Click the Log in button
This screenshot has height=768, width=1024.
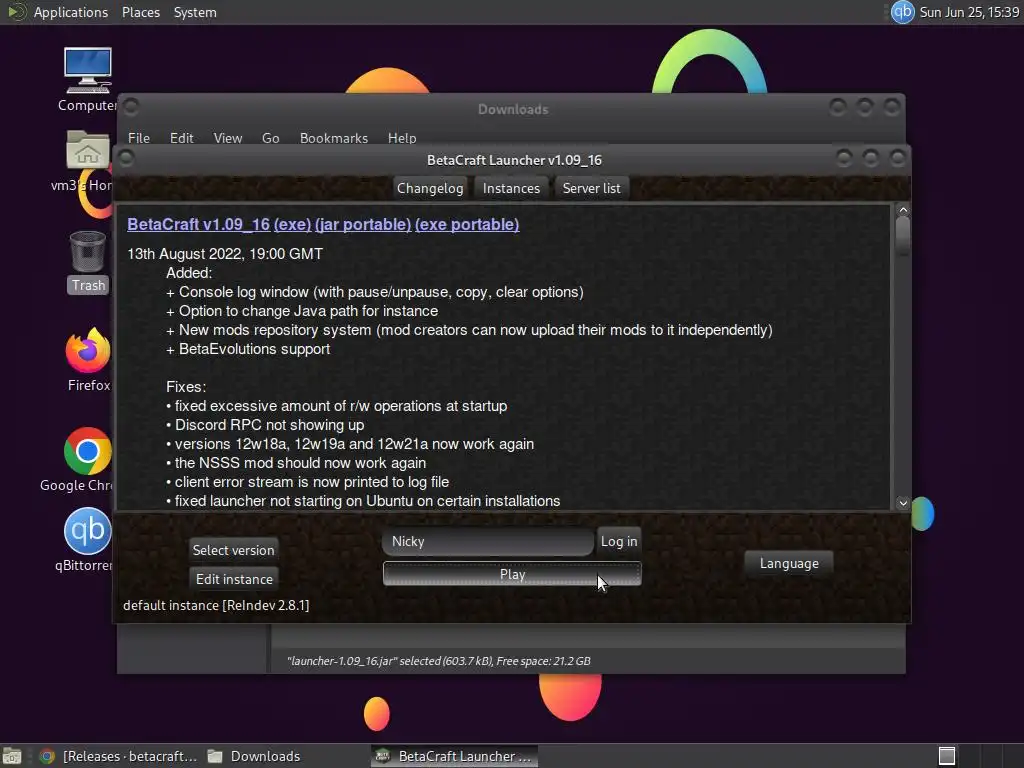pos(618,541)
